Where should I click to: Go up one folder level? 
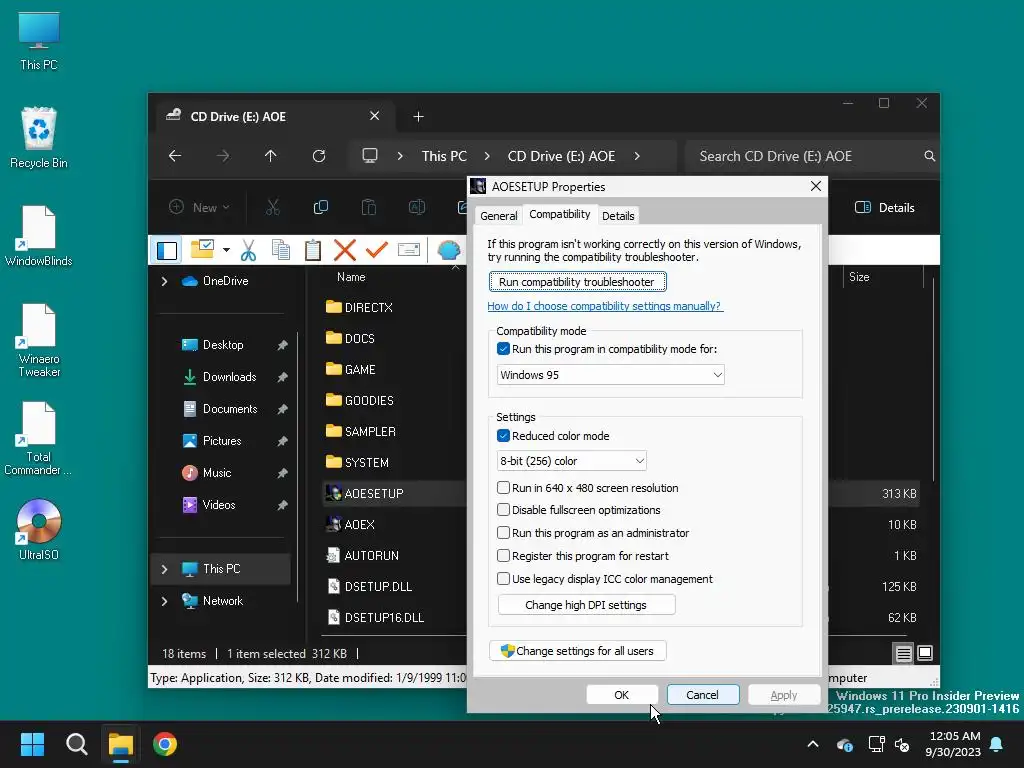pyautogui.click(x=270, y=156)
